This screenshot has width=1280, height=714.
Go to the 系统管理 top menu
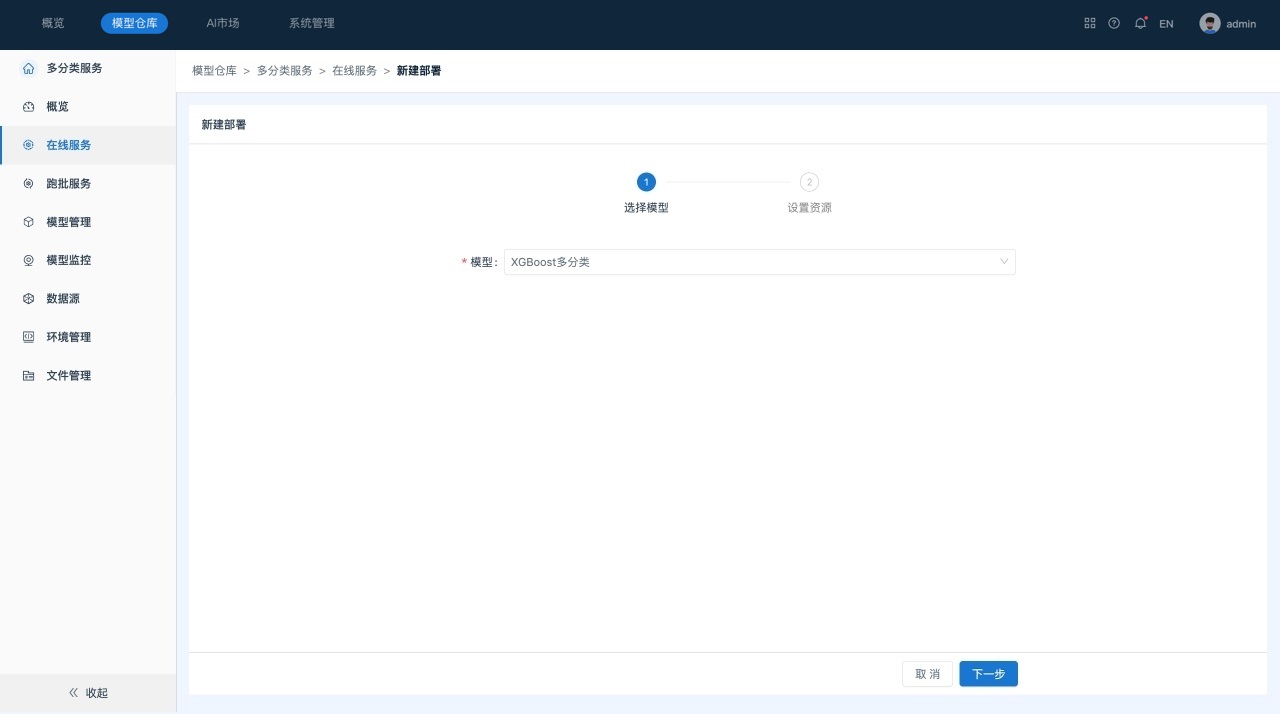click(312, 23)
